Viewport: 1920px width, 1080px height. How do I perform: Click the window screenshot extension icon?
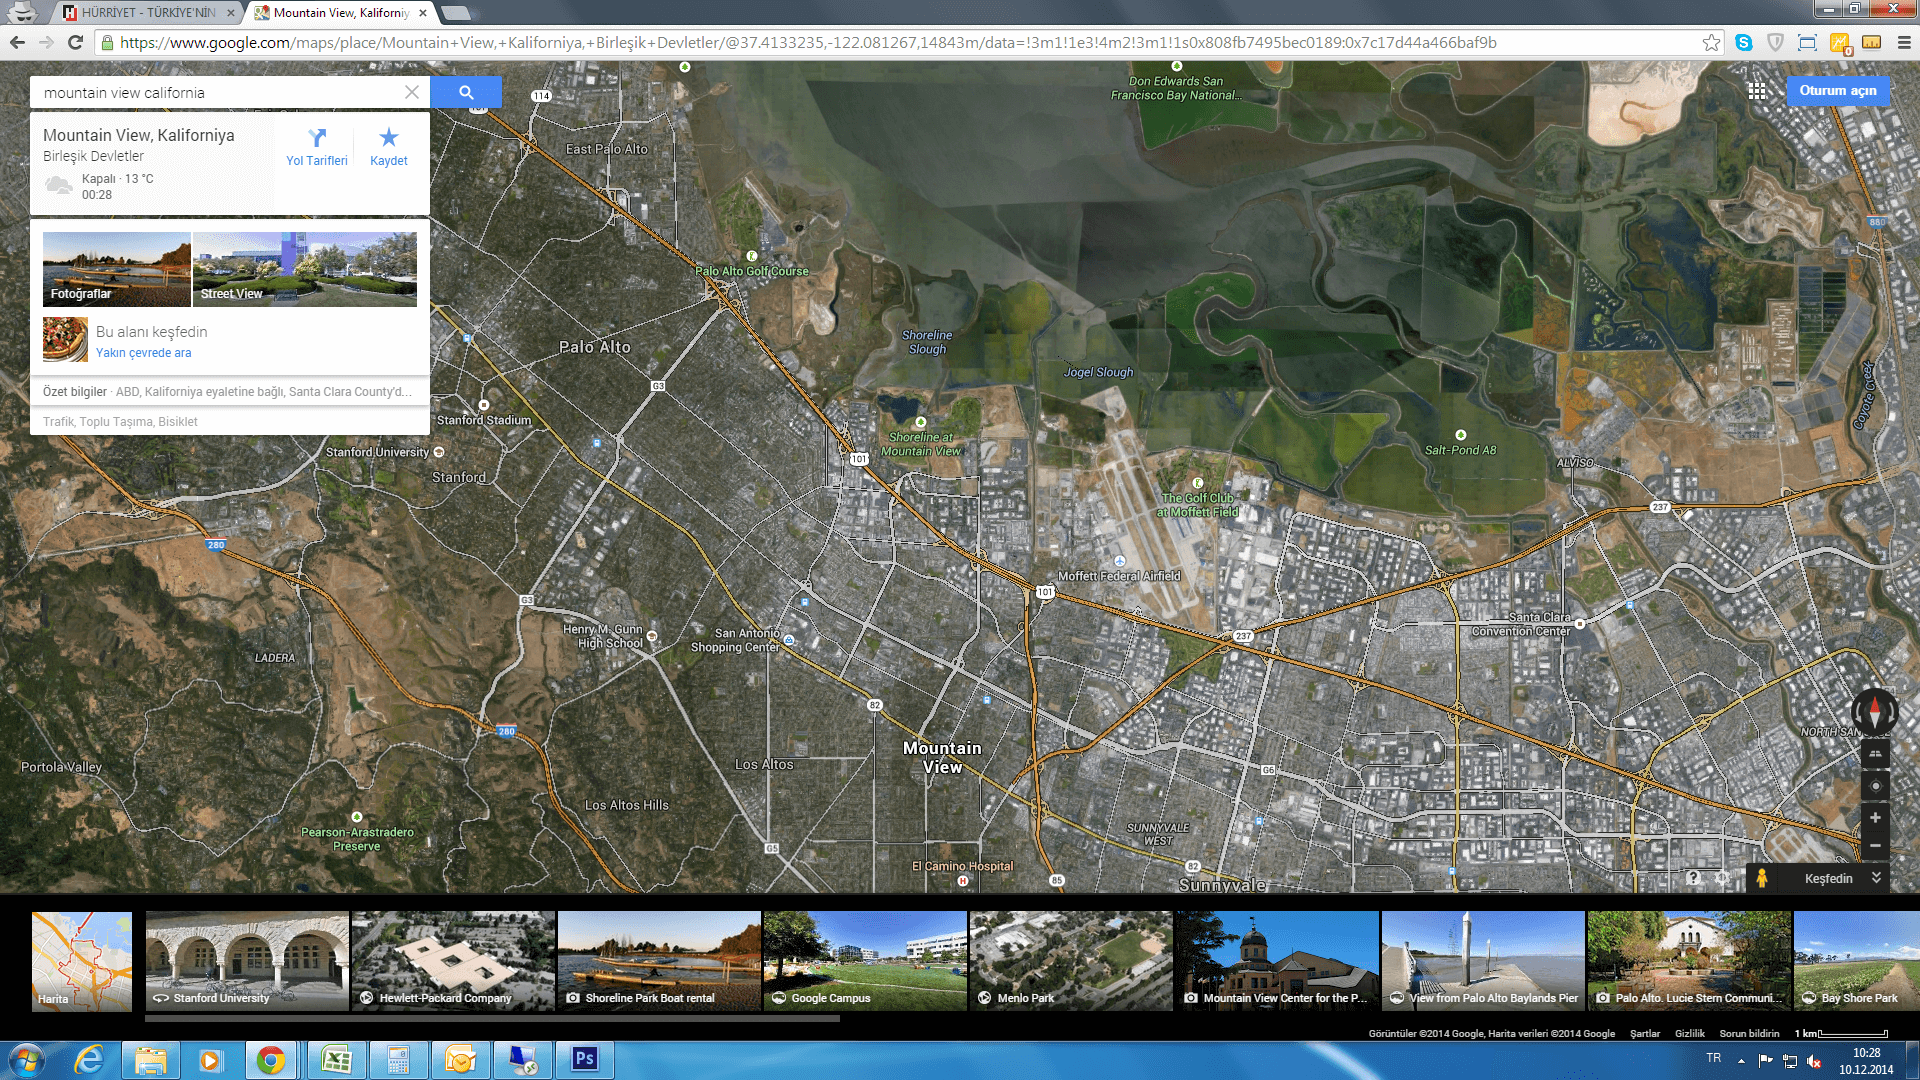click(x=1807, y=42)
